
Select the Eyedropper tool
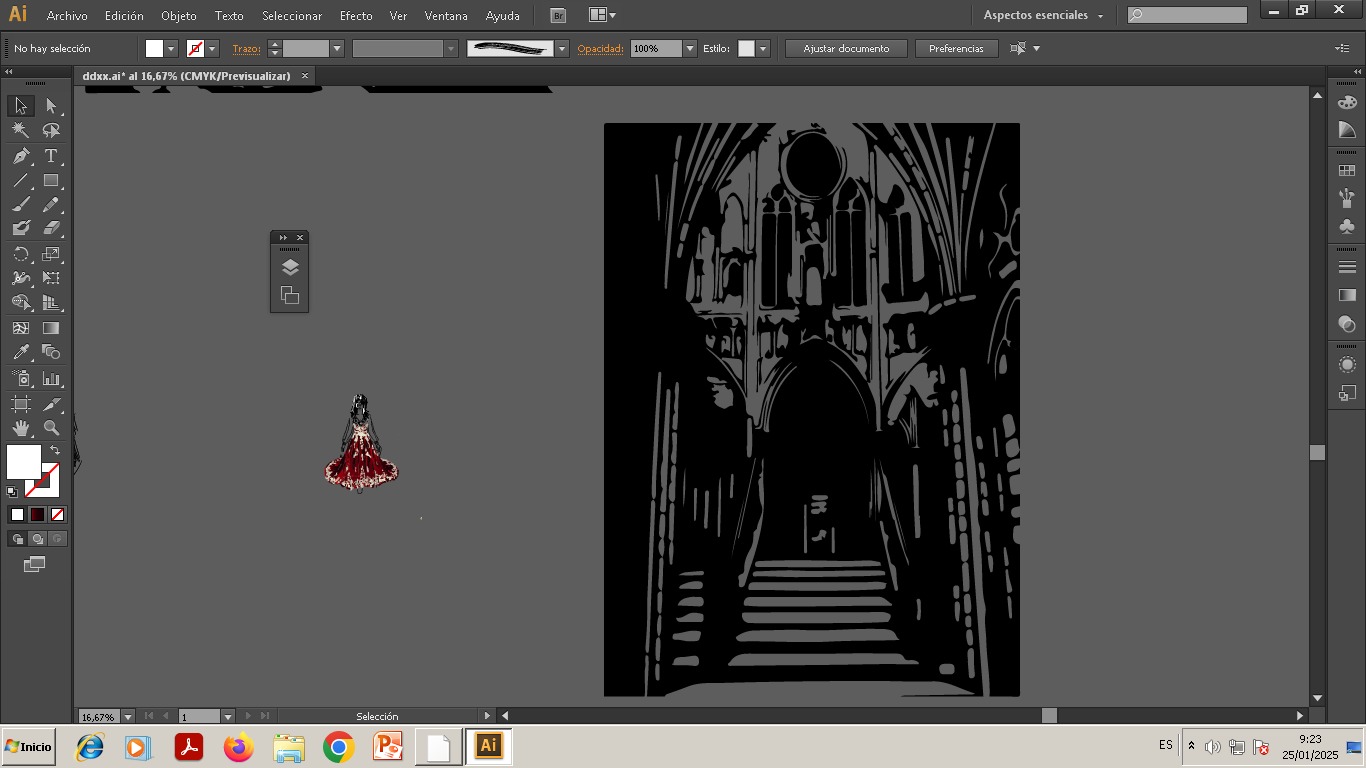(20, 352)
